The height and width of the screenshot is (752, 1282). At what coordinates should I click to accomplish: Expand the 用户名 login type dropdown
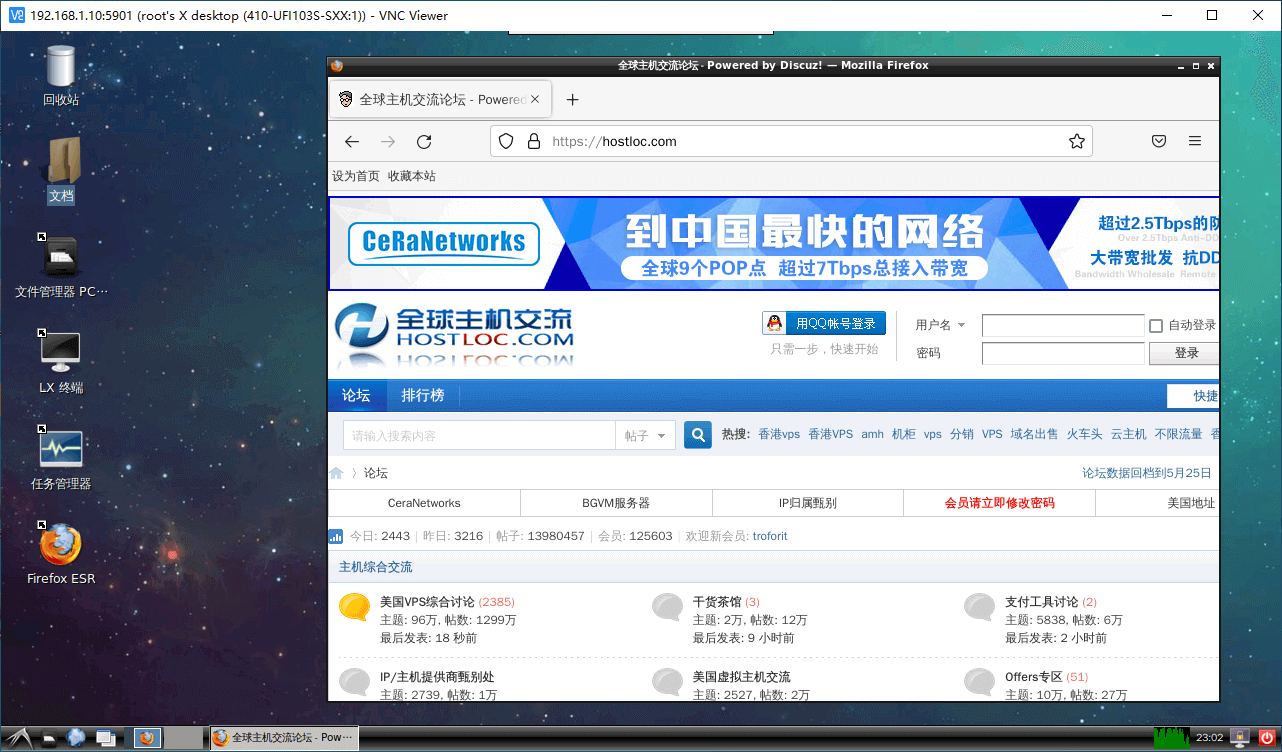pyautogui.click(x=941, y=325)
